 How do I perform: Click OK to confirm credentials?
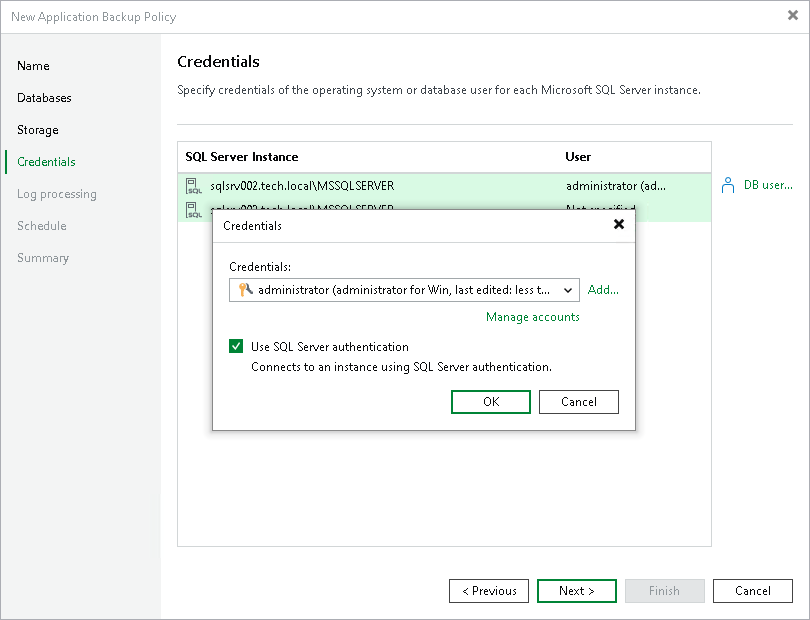click(x=490, y=401)
